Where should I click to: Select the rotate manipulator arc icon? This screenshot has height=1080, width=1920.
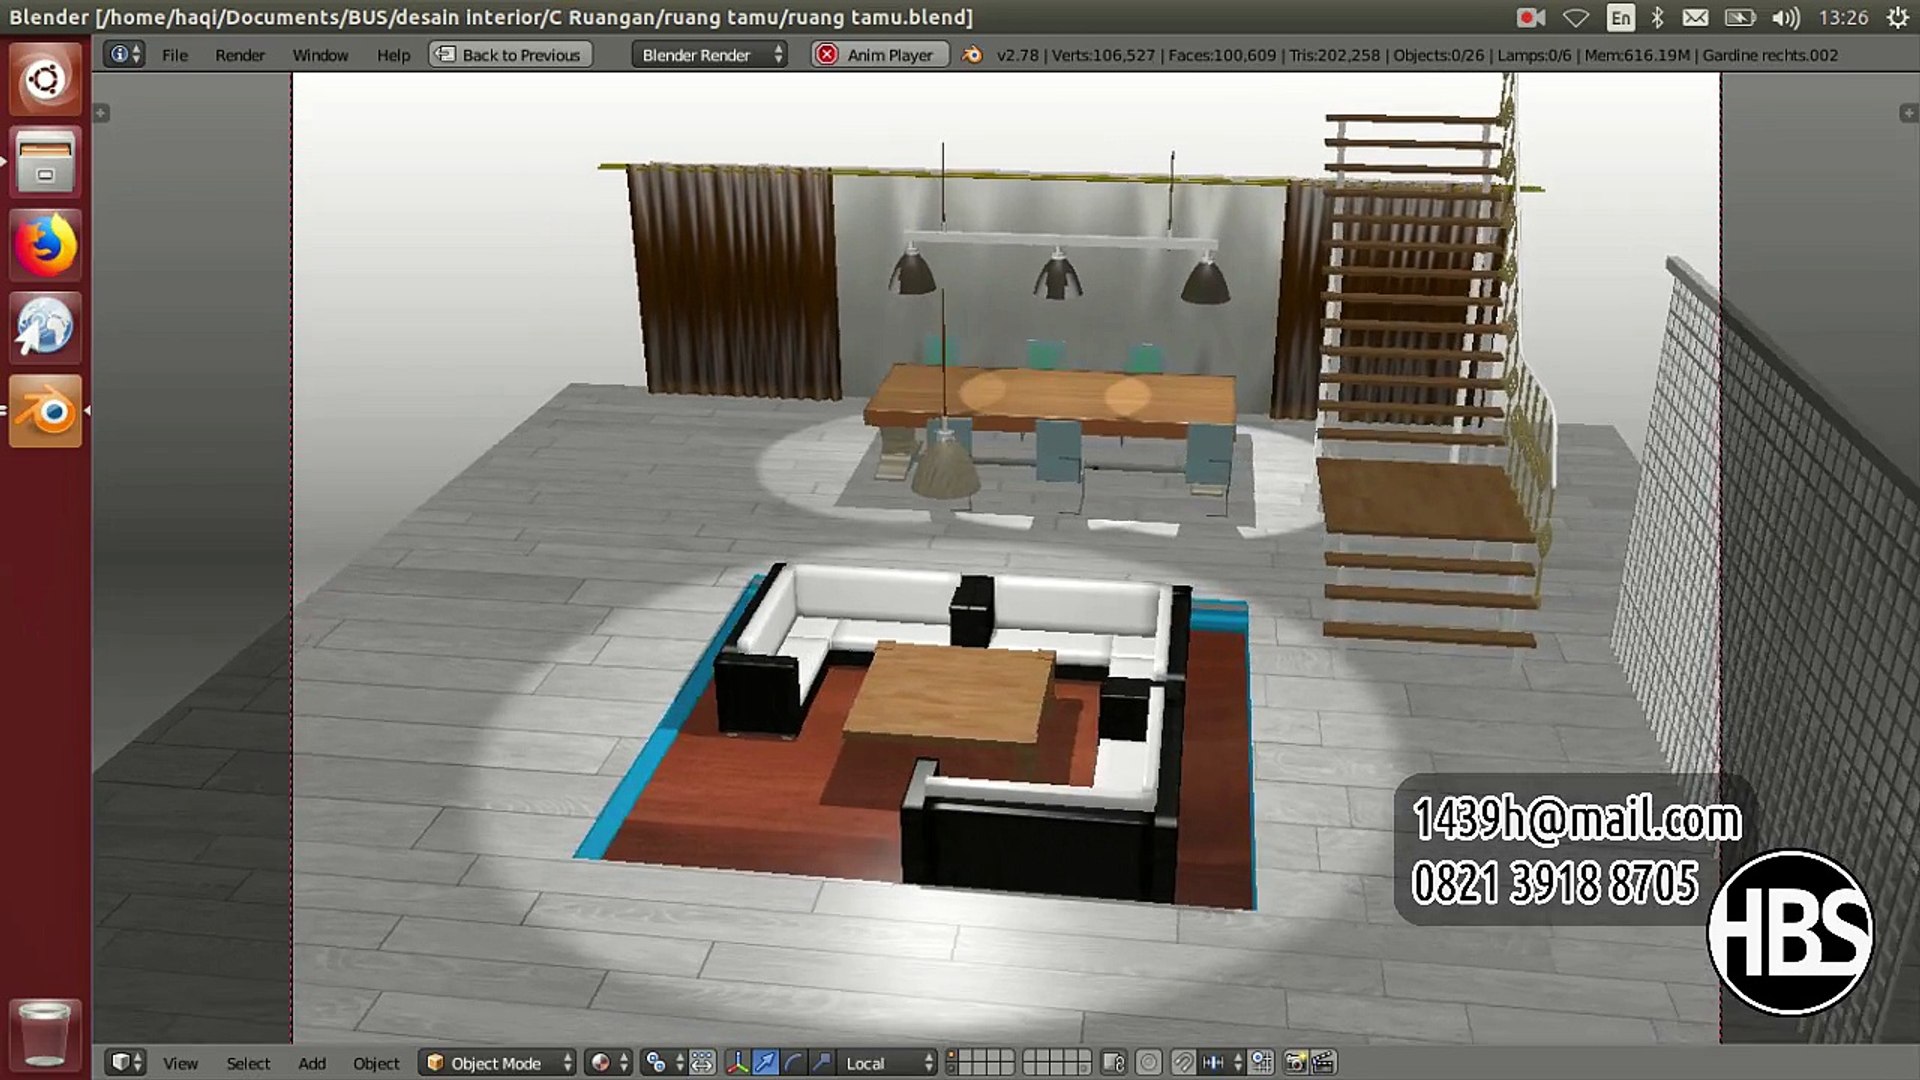(x=793, y=1062)
